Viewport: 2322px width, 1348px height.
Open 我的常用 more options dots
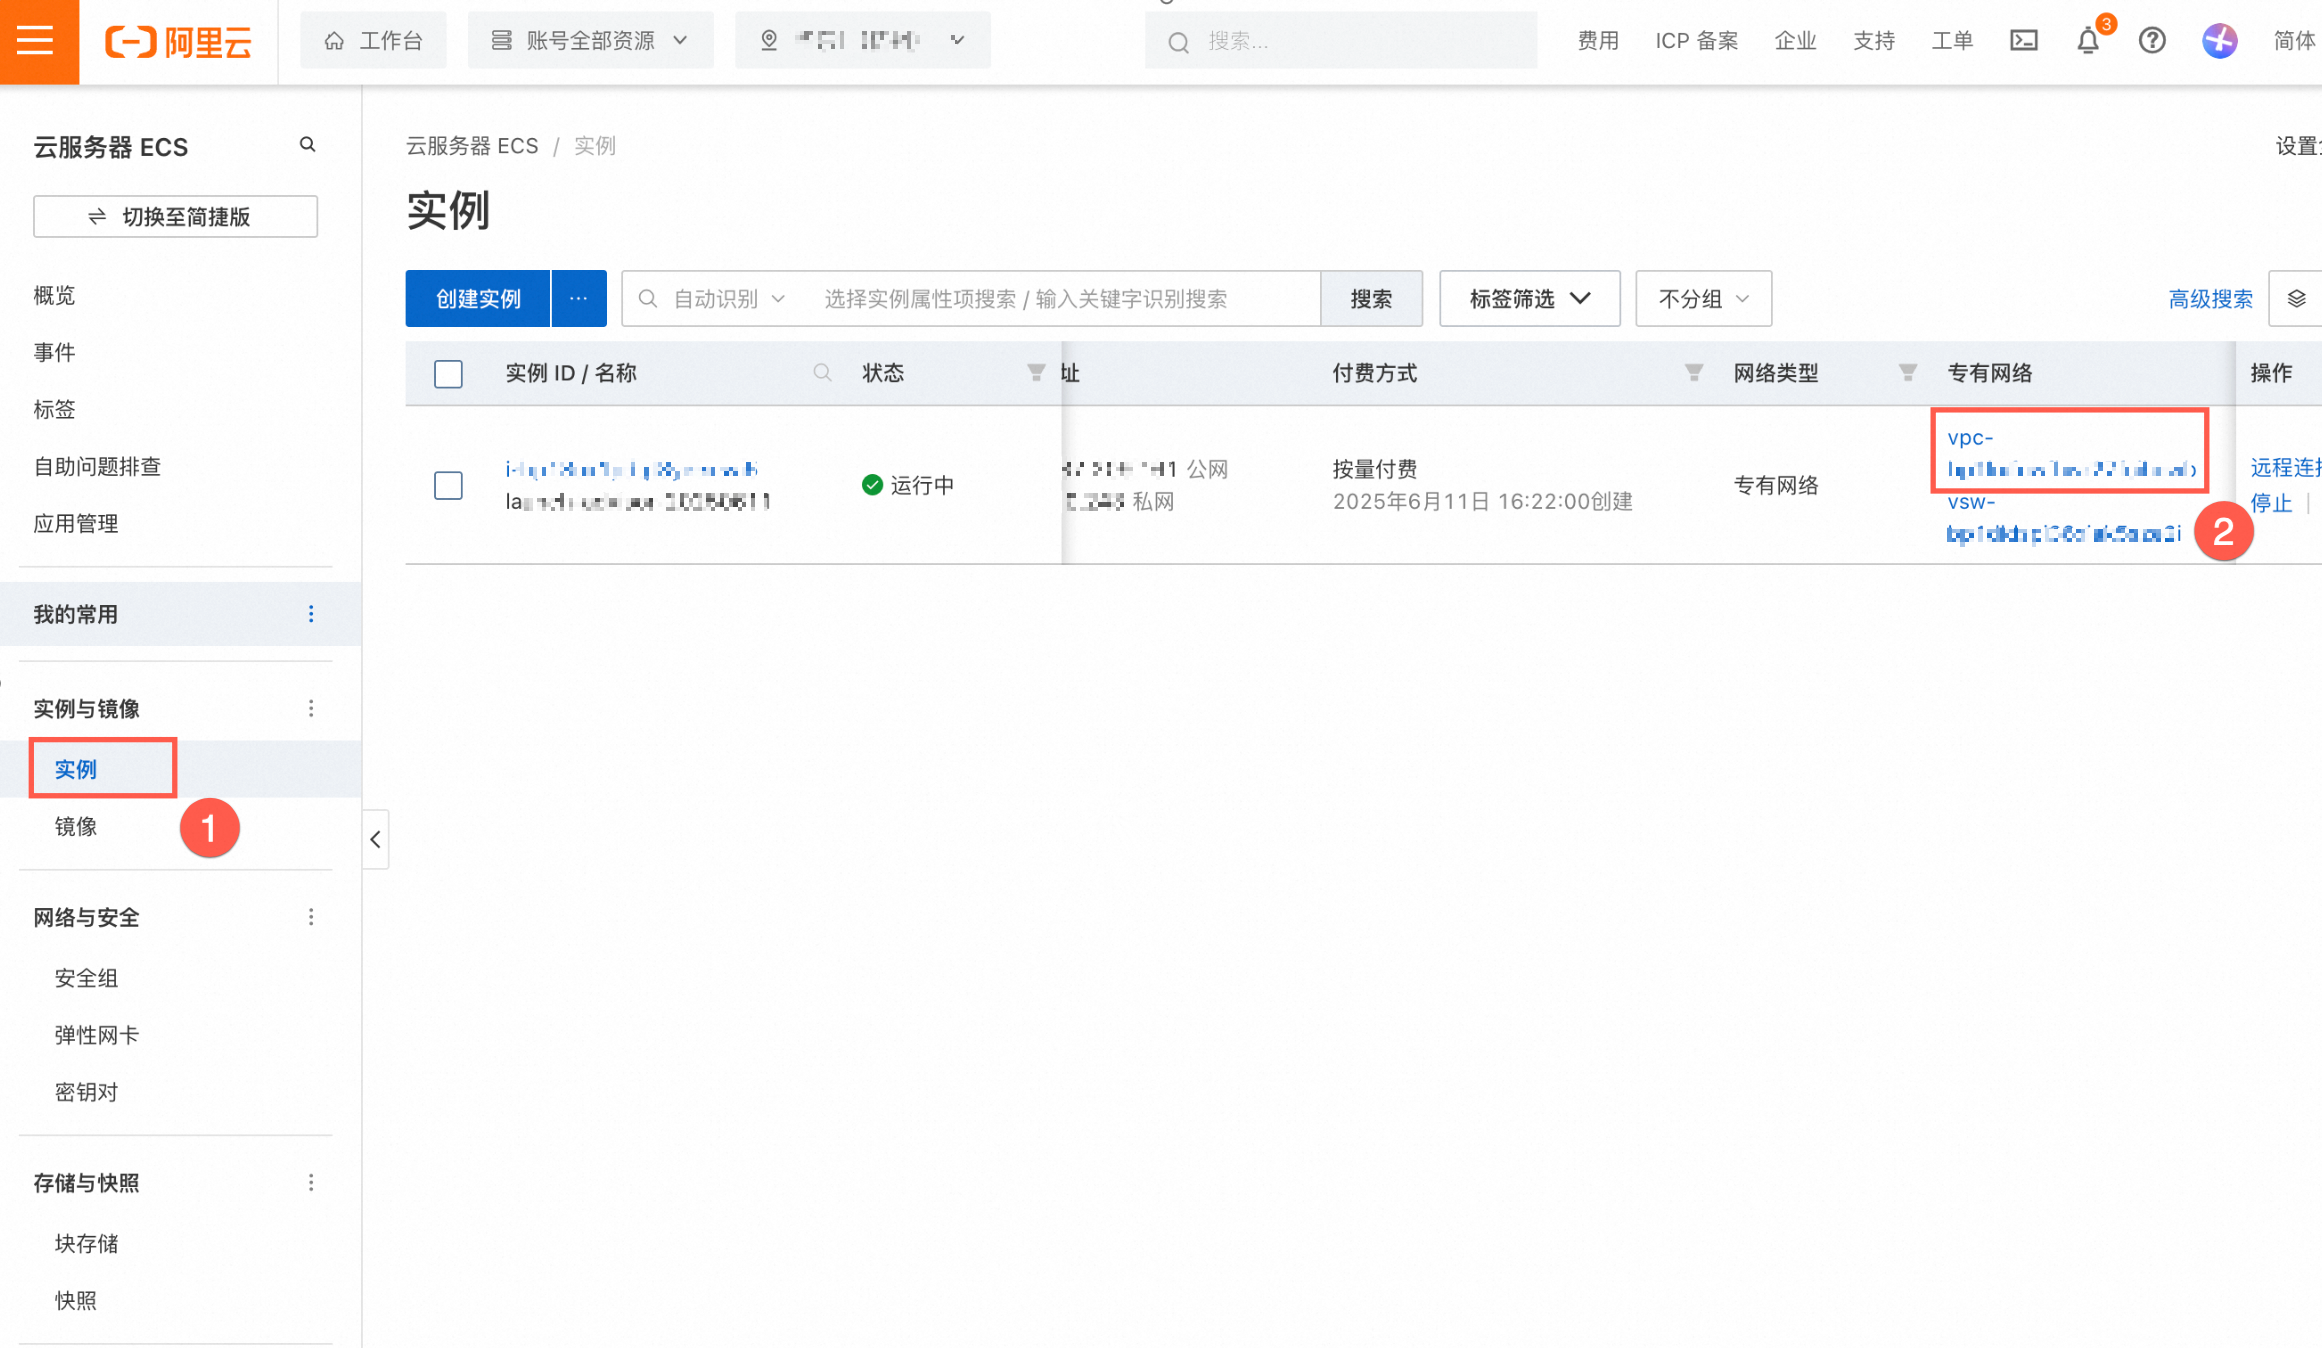(311, 614)
